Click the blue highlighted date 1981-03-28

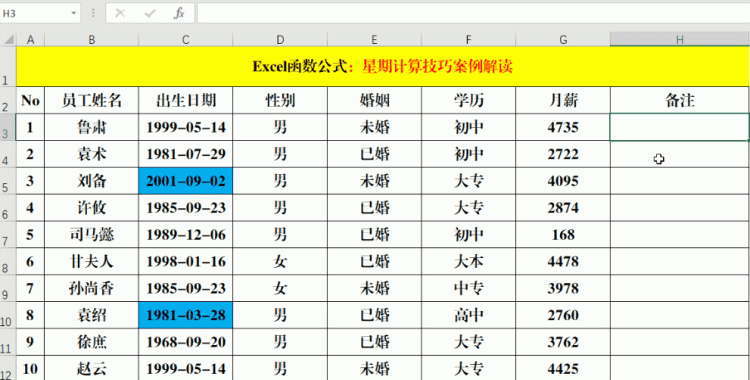click(186, 315)
